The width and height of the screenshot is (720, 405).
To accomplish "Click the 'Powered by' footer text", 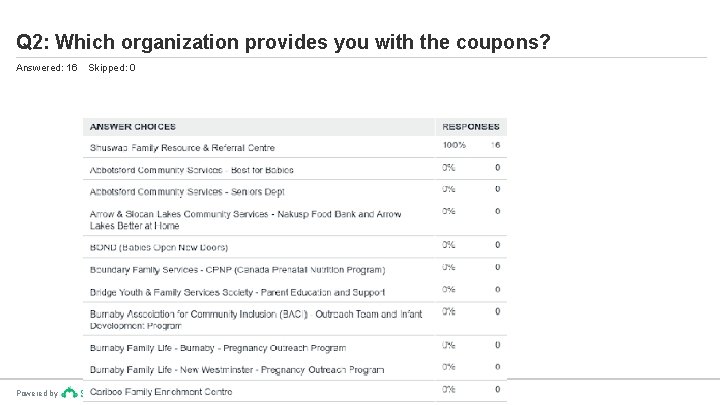I will pyautogui.click(x=37, y=394).
